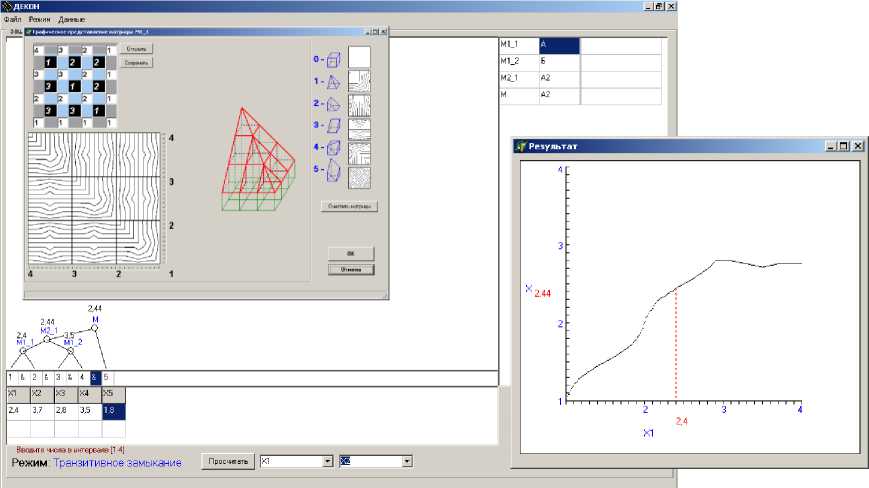
Task: Select shape 3 slanted plane icon
Action: click(x=333, y=126)
